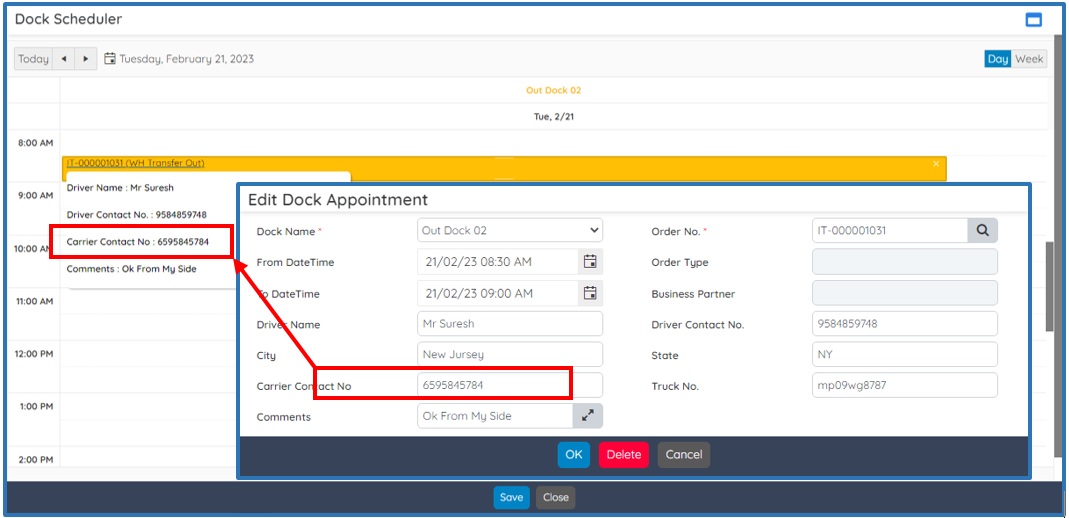Screen dimensions: 1069x518
Task: Open IT-000001031 WH Transfer Out link
Action: [x=134, y=163]
